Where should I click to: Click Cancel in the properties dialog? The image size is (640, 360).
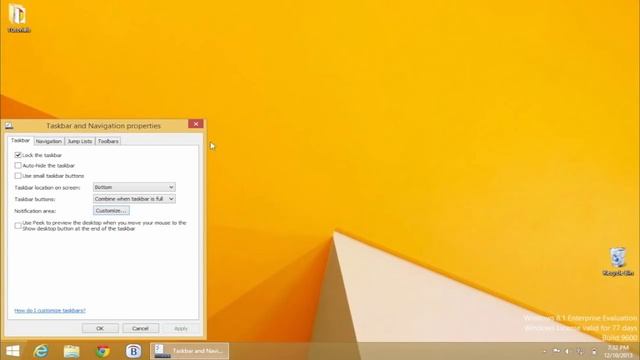coord(140,328)
